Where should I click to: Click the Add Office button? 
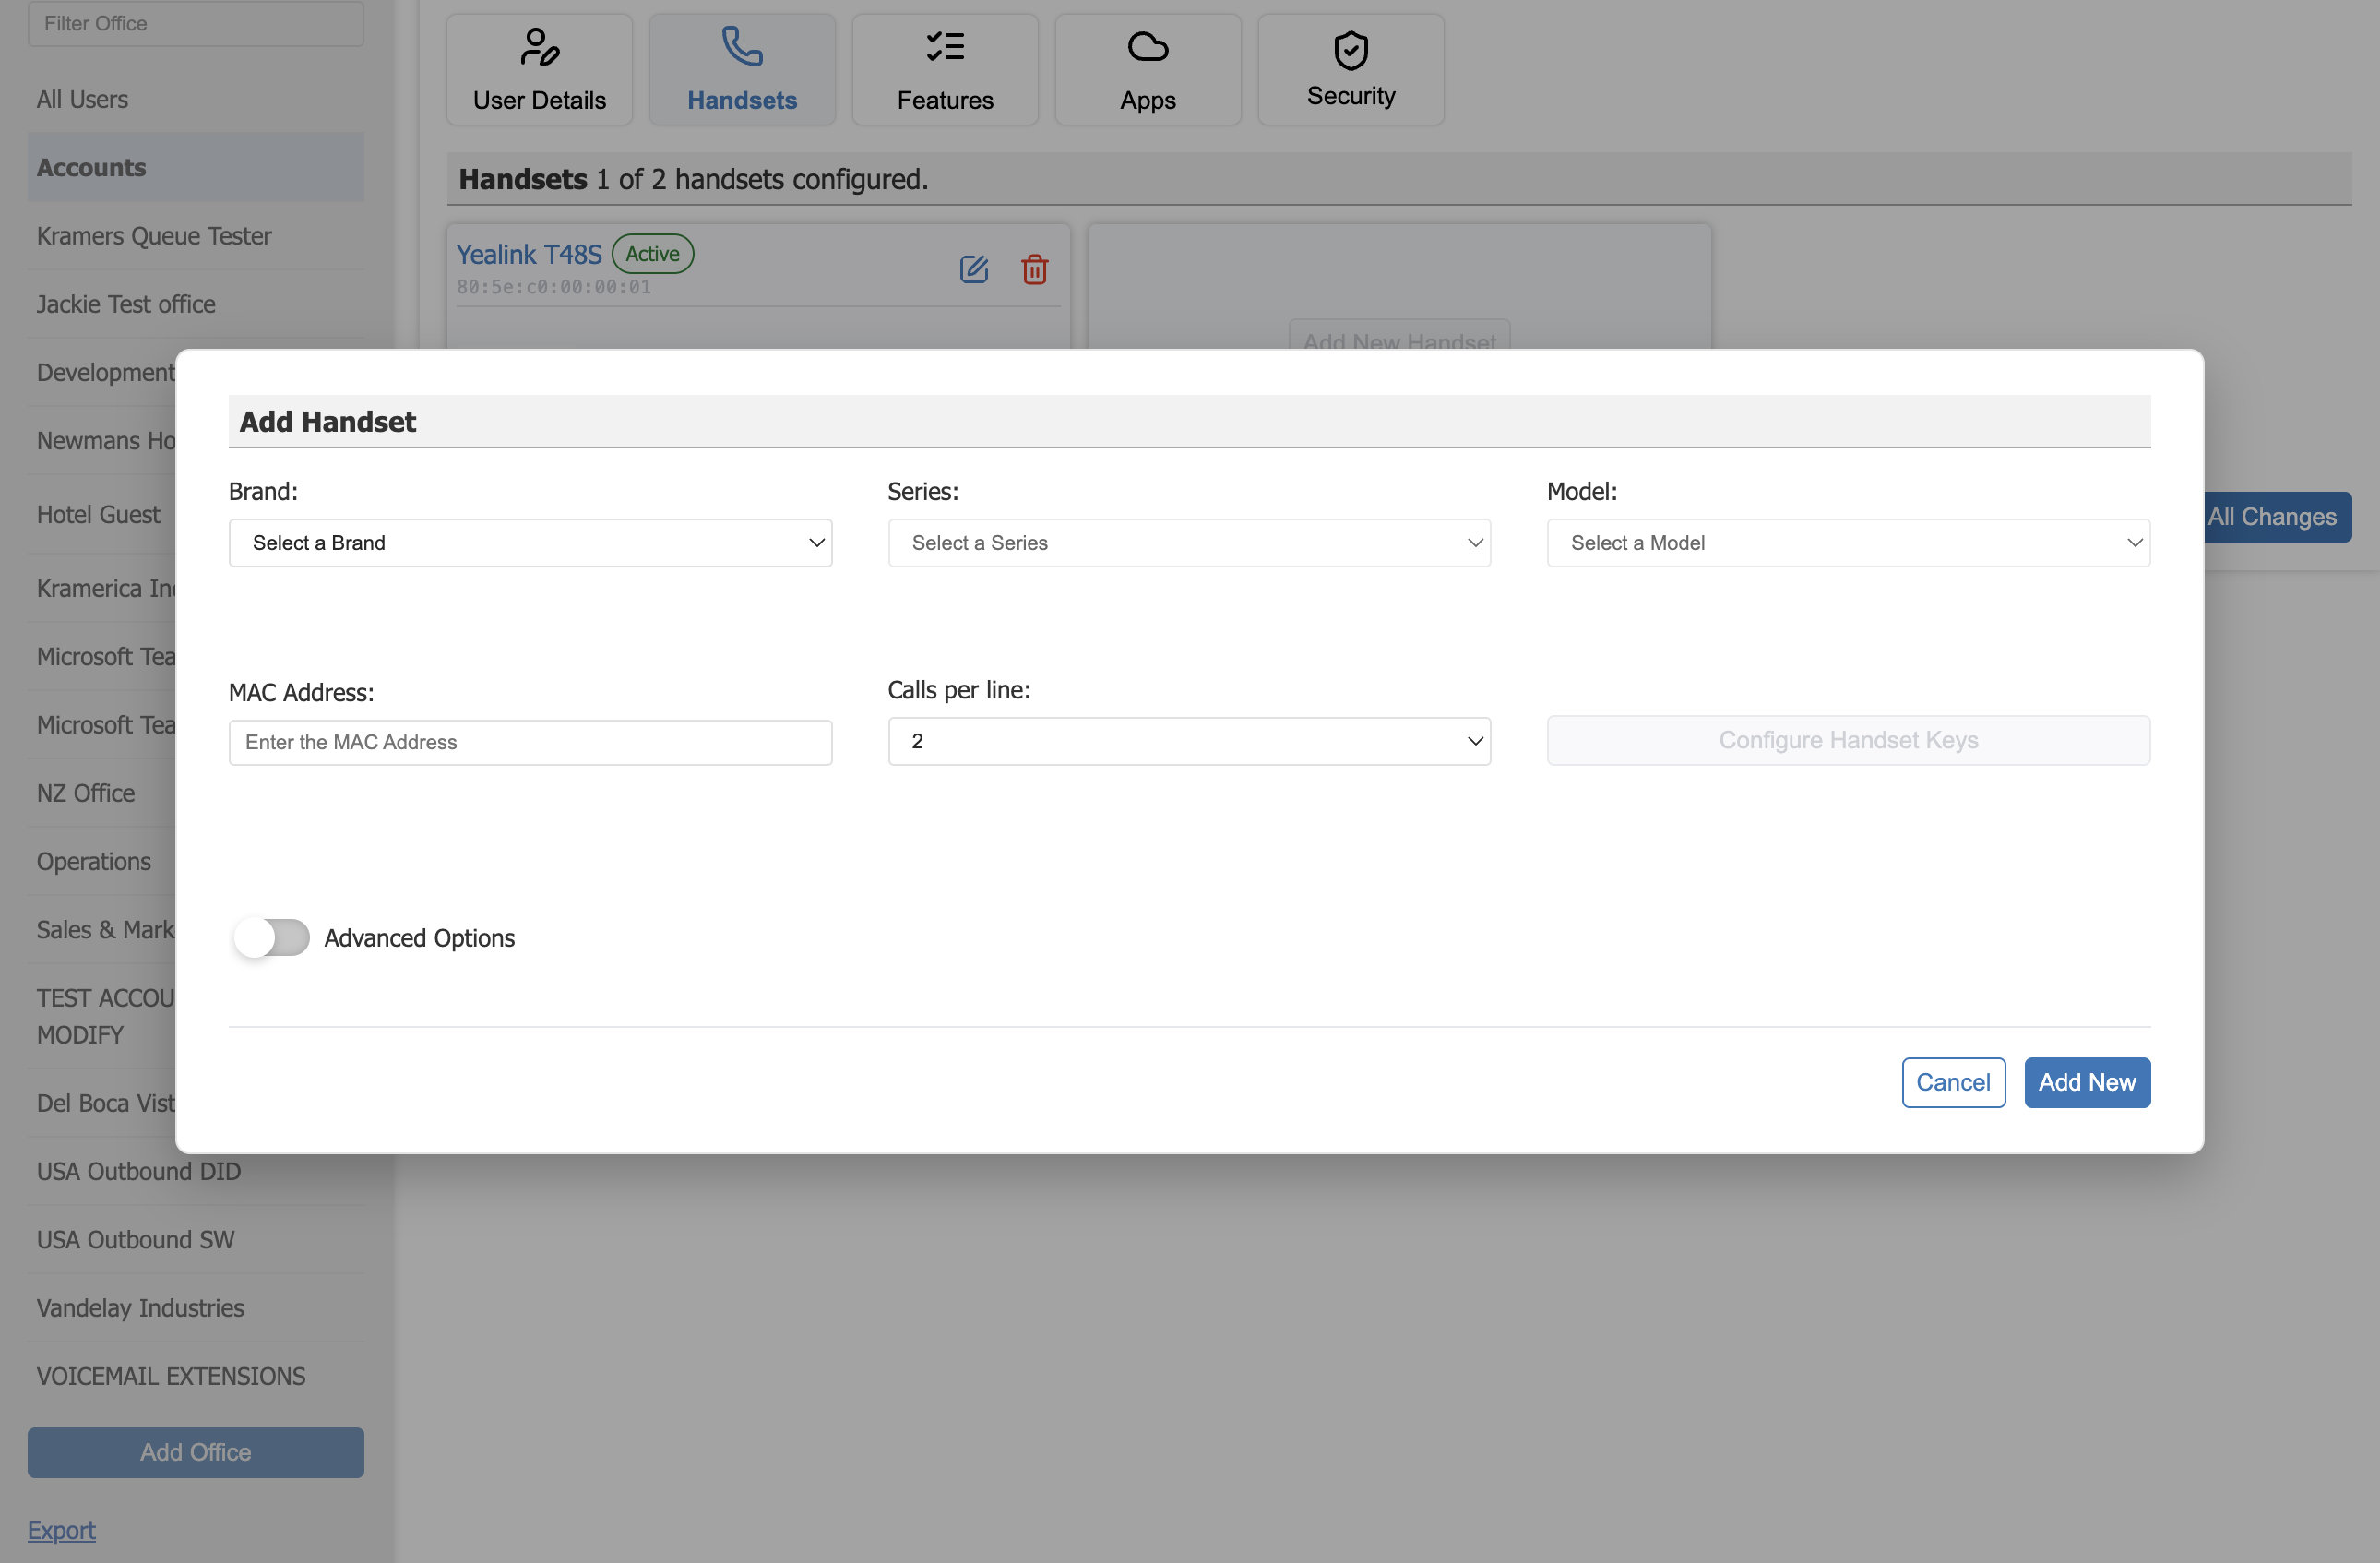[196, 1452]
